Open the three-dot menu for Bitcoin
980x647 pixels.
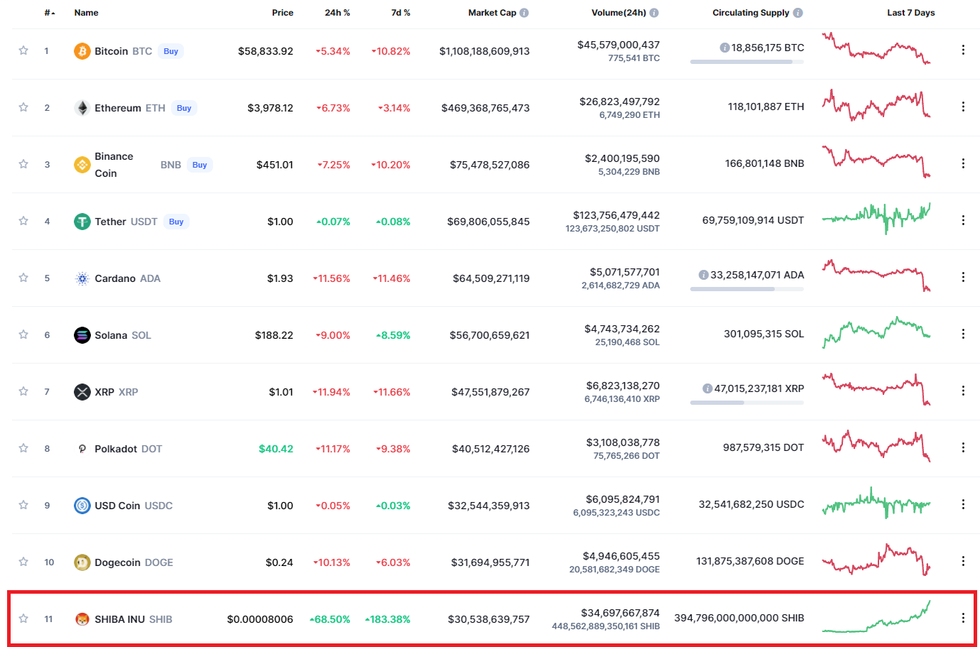click(963, 50)
